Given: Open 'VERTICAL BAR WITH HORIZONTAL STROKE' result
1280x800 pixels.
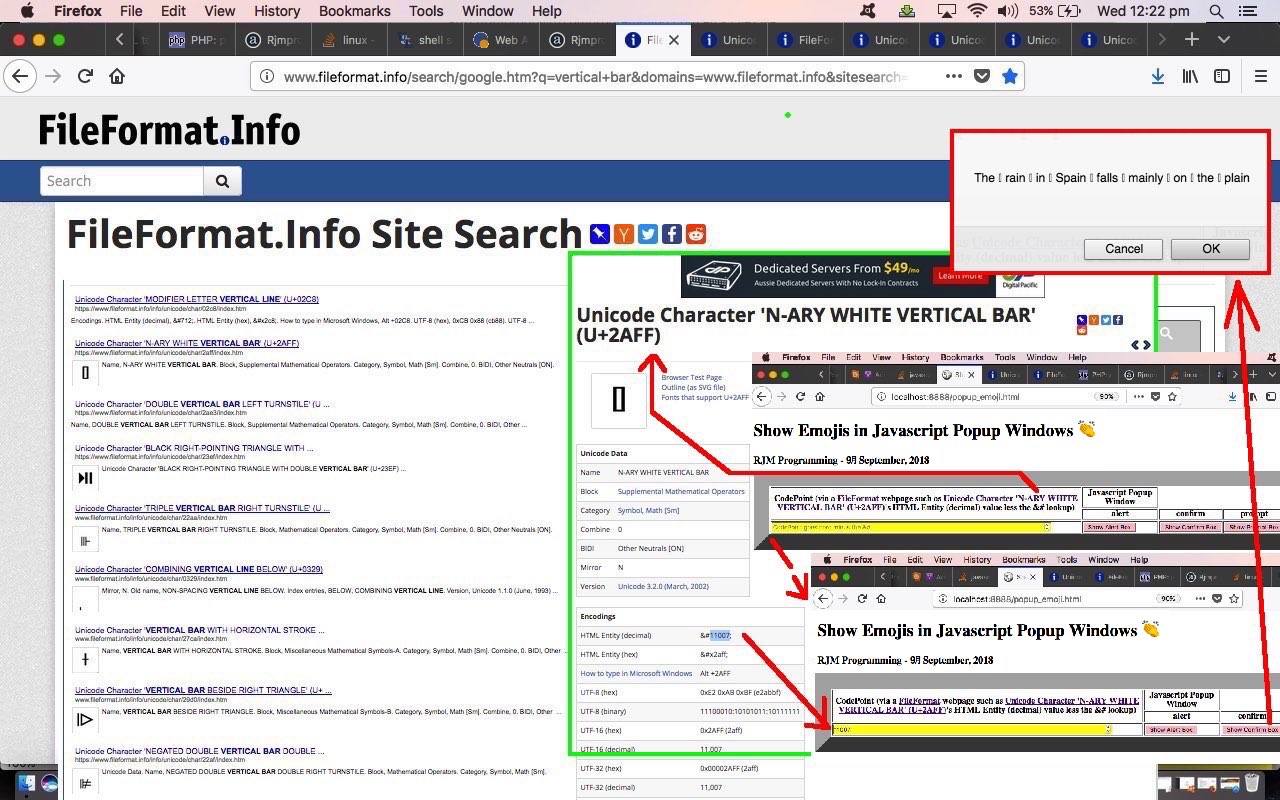Looking at the screenshot, I should point(199,631).
